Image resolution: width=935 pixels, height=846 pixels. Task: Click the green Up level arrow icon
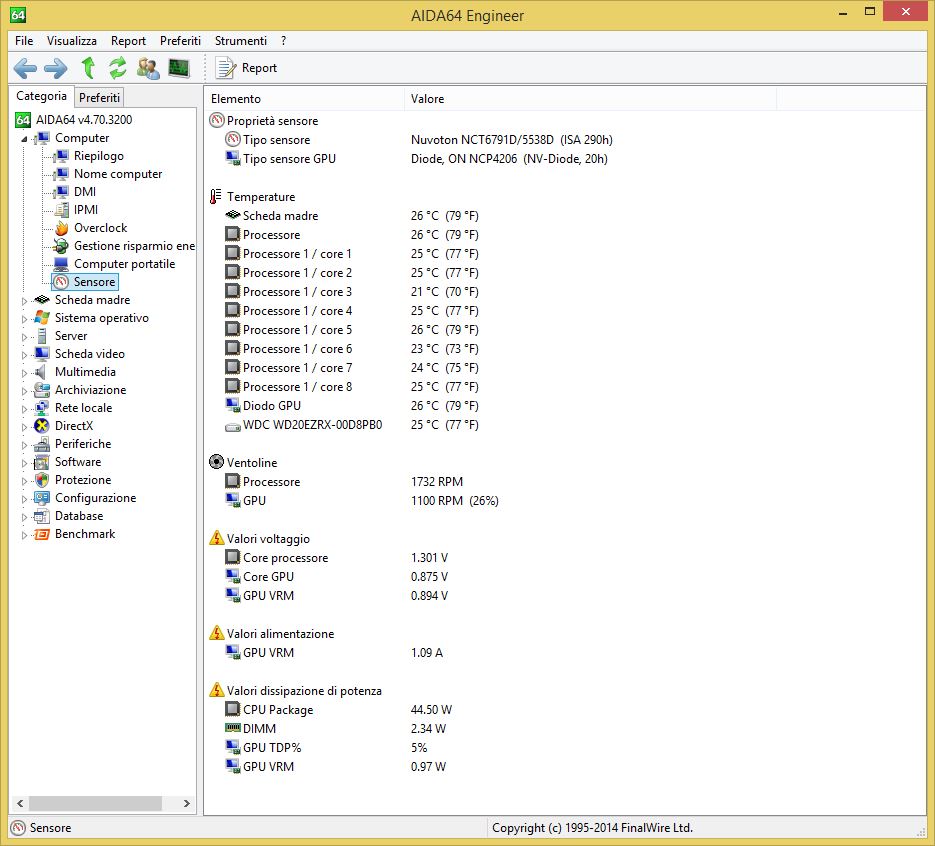[x=88, y=68]
